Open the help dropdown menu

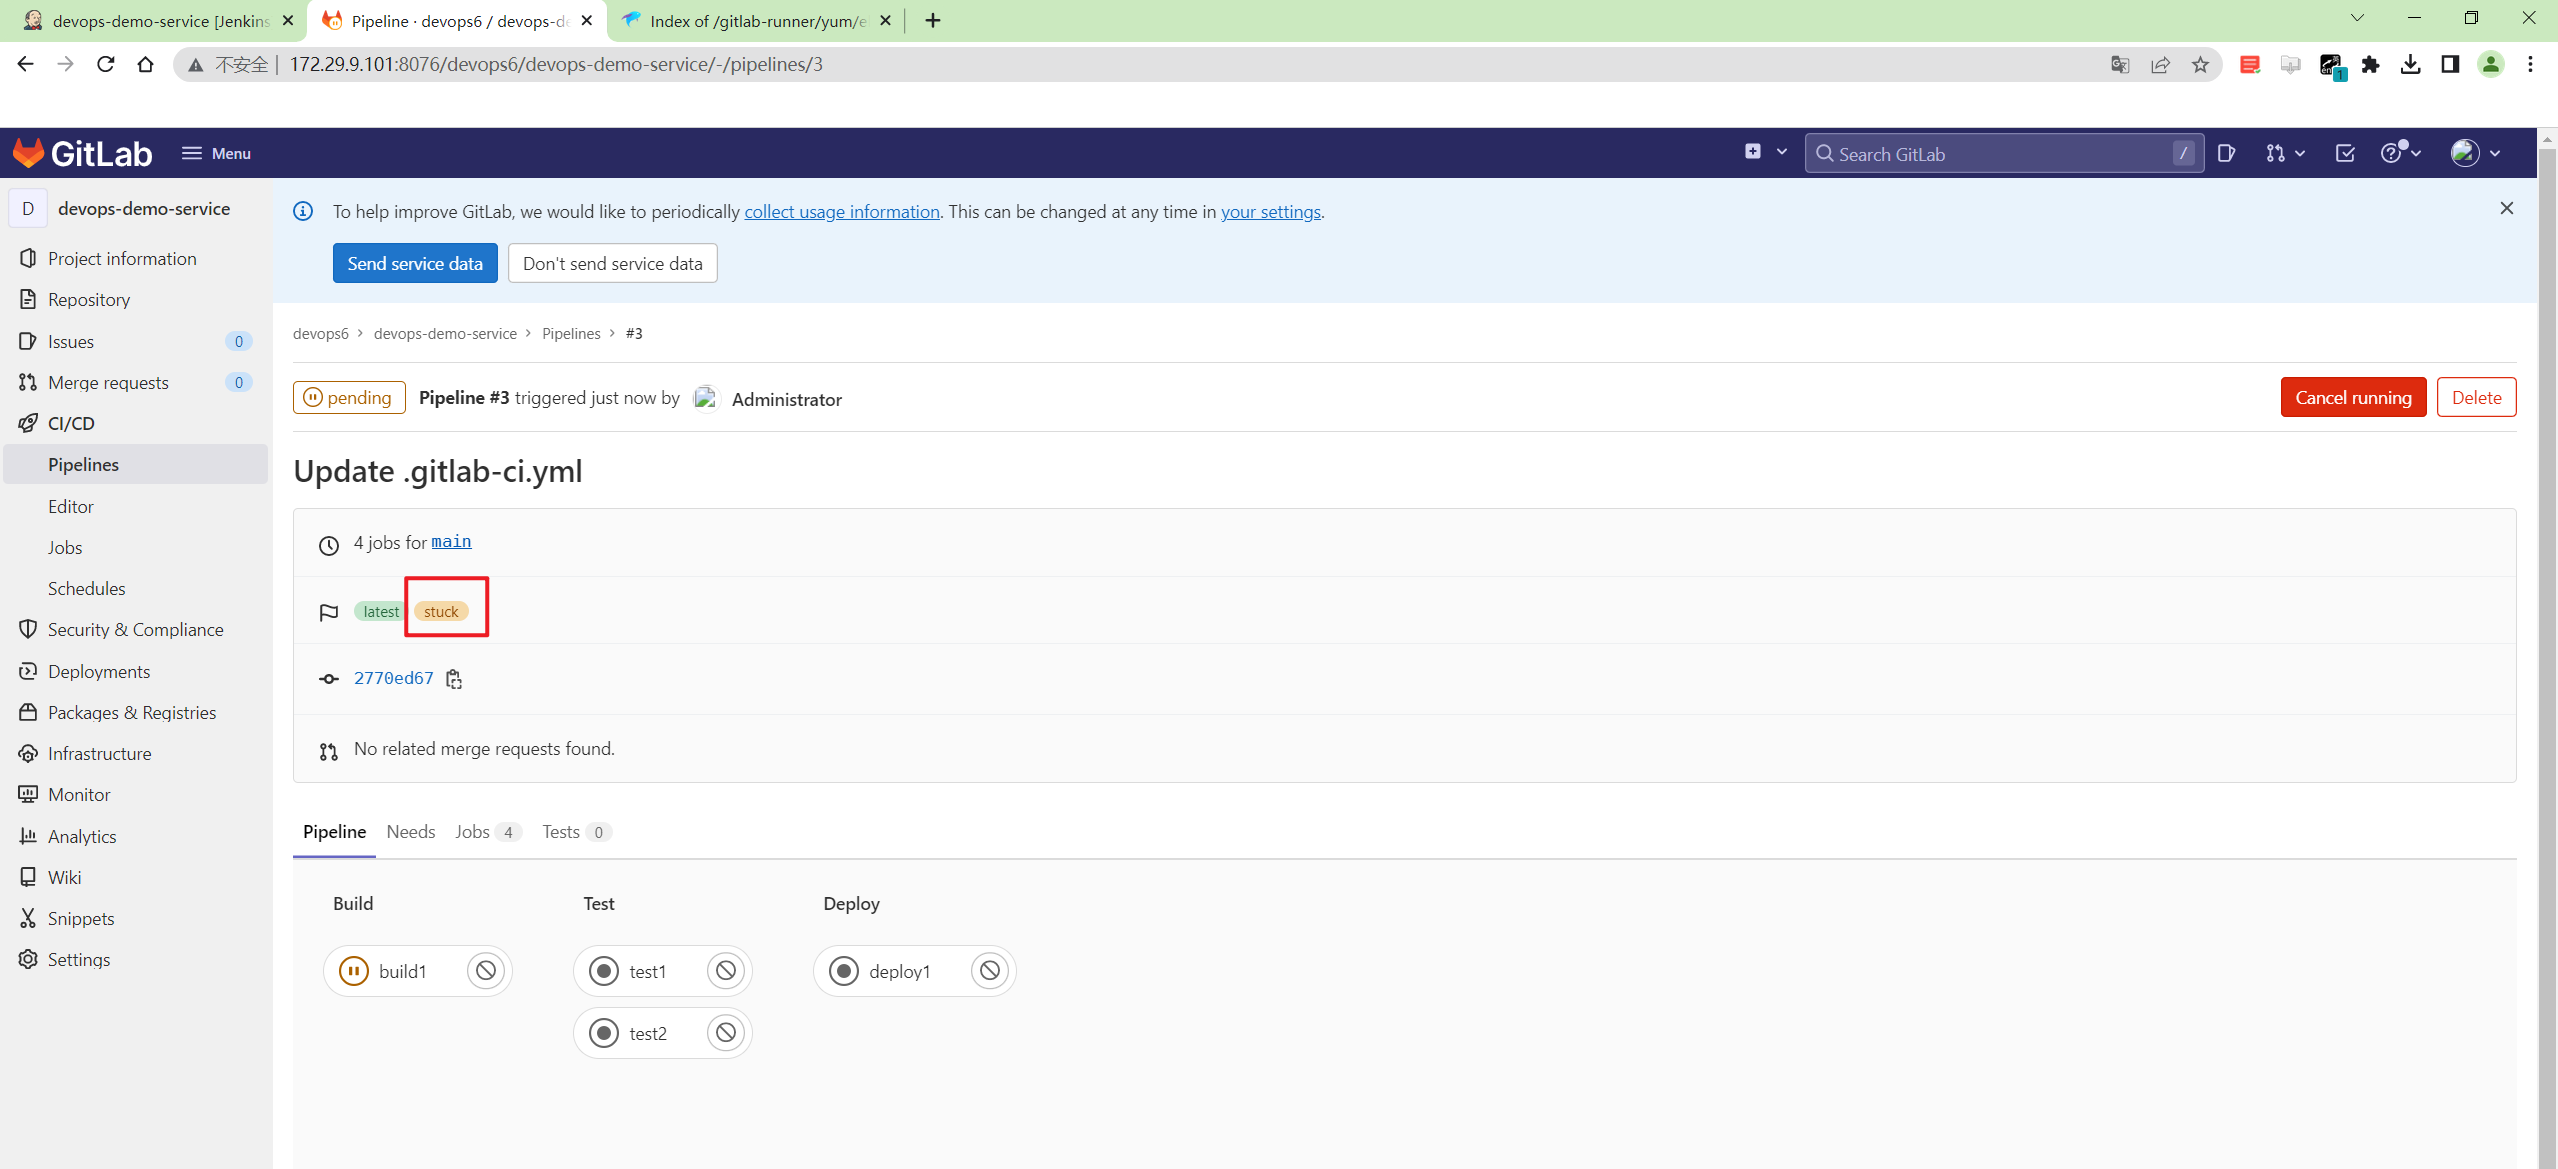coord(2400,153)
